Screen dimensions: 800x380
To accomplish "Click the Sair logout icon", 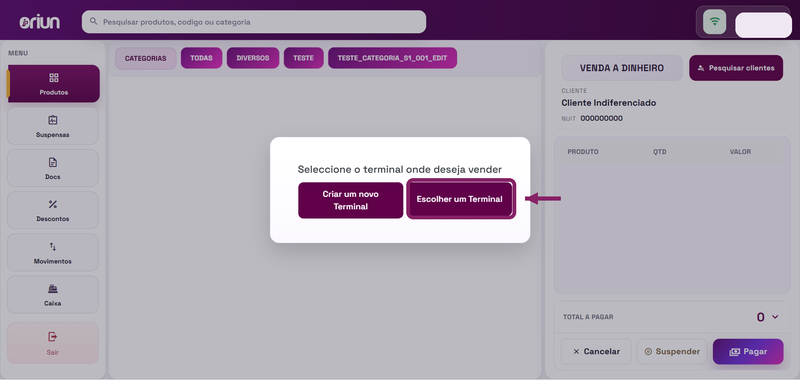I will pyautogui.click(x=53, y=337).
